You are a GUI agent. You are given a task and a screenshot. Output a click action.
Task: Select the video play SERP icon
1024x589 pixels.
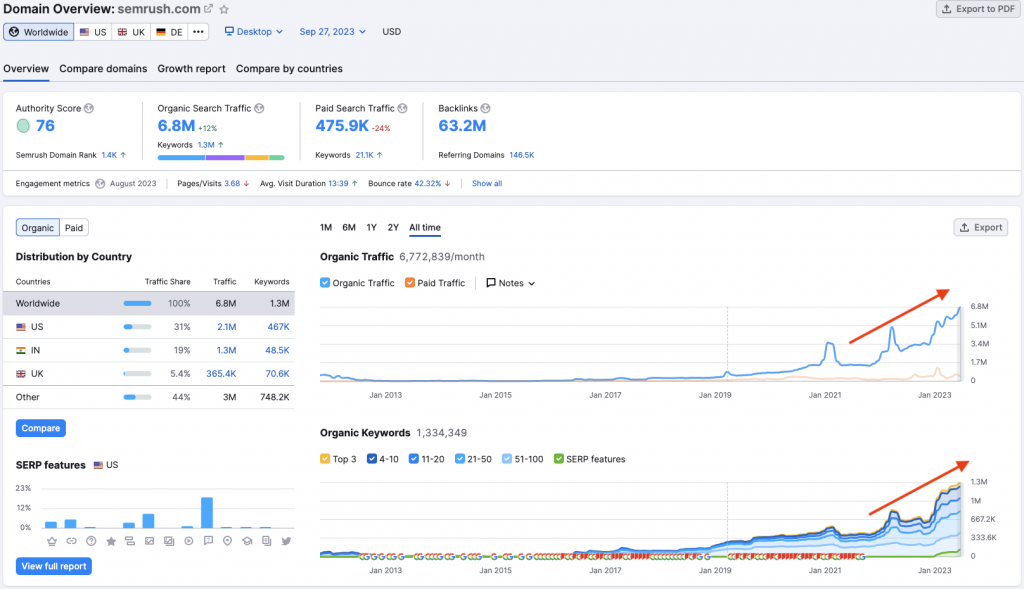[189, 541]
